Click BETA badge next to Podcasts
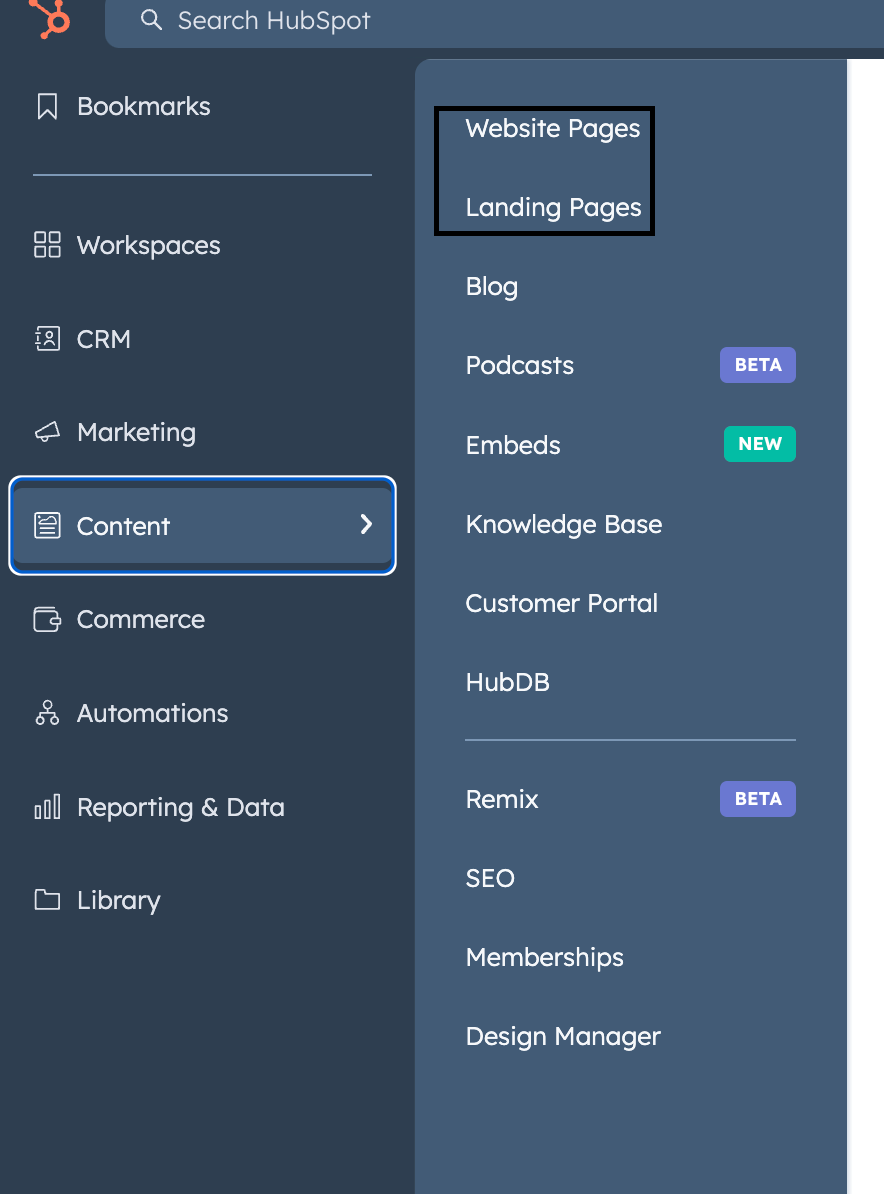 pyautogui.click(x=758, y=365)
